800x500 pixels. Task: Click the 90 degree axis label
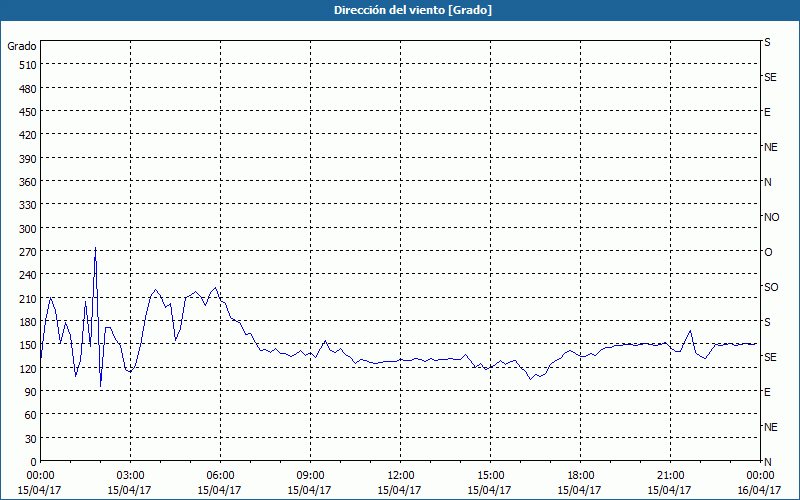[31, 392]
